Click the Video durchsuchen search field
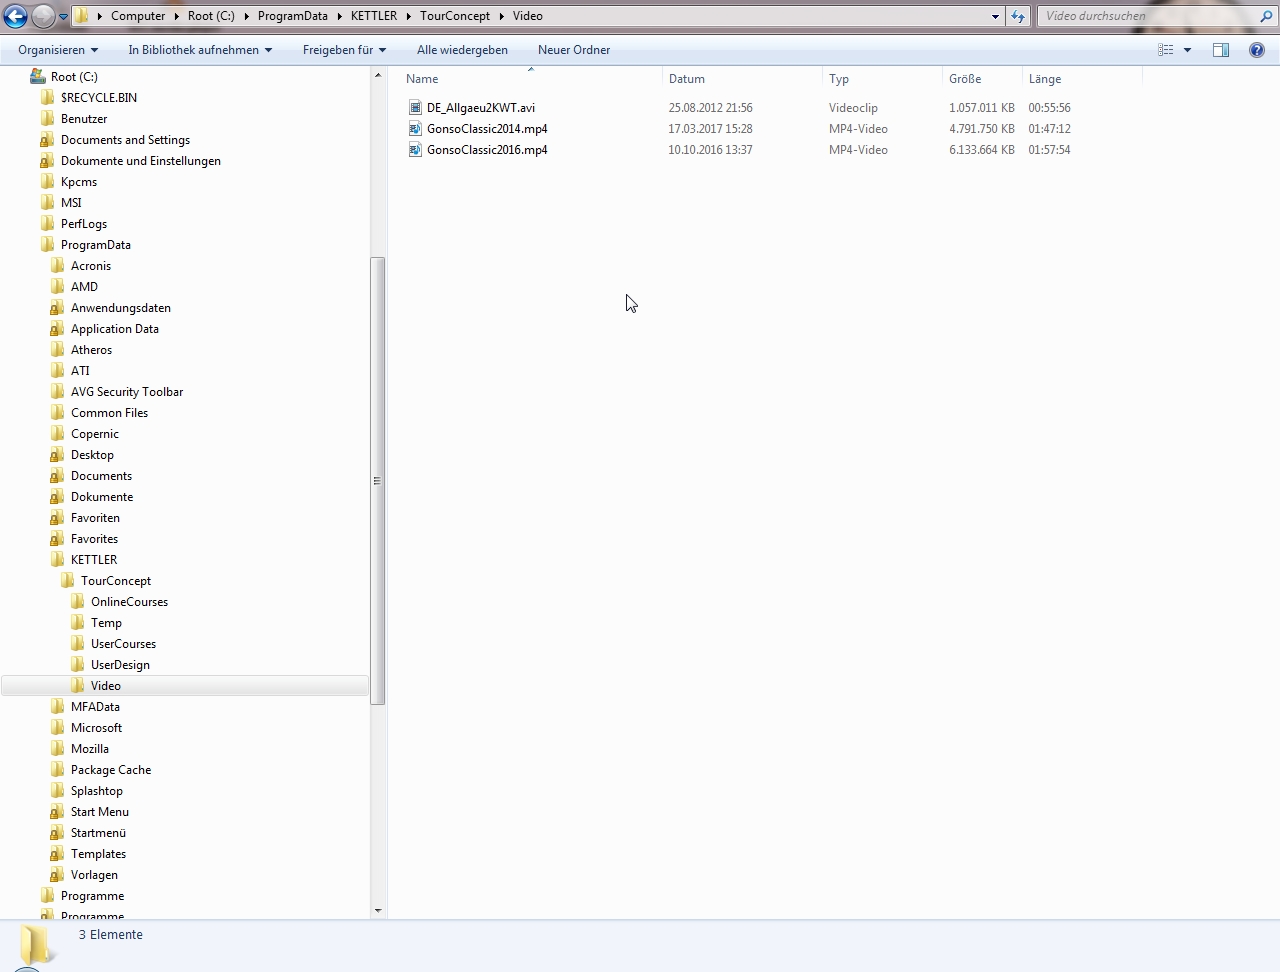 (1148, 16)
